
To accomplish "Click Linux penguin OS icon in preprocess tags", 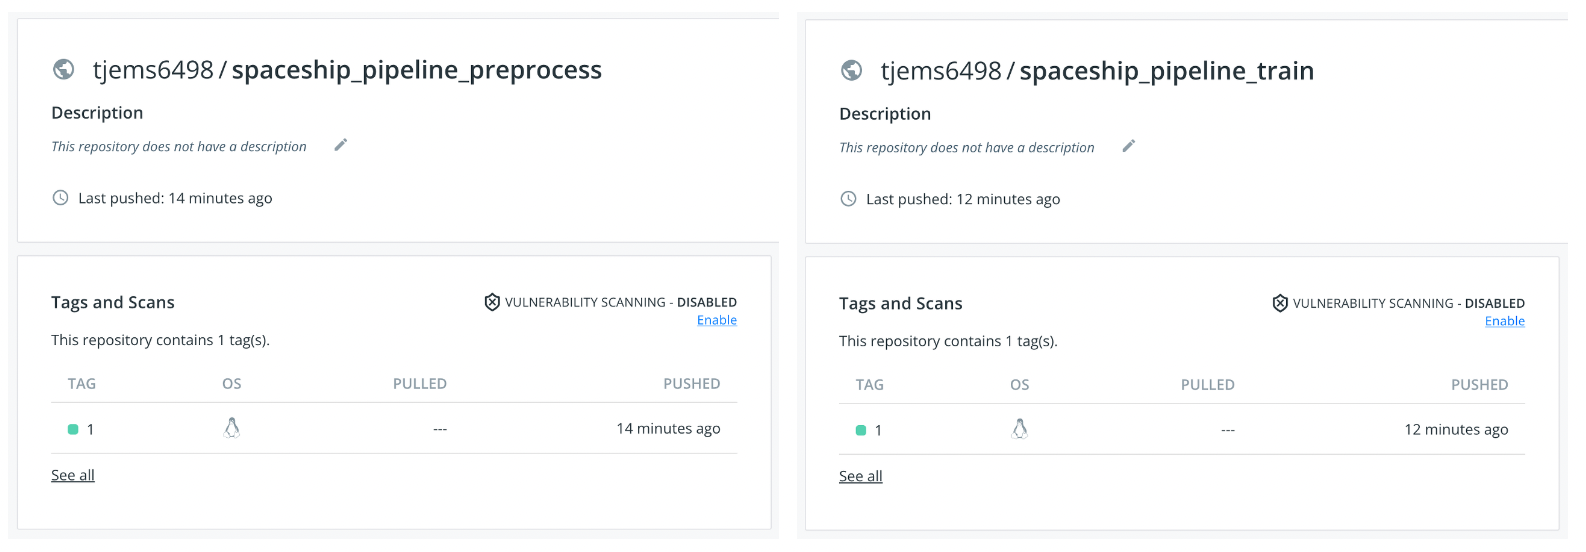I will (232, 428).
